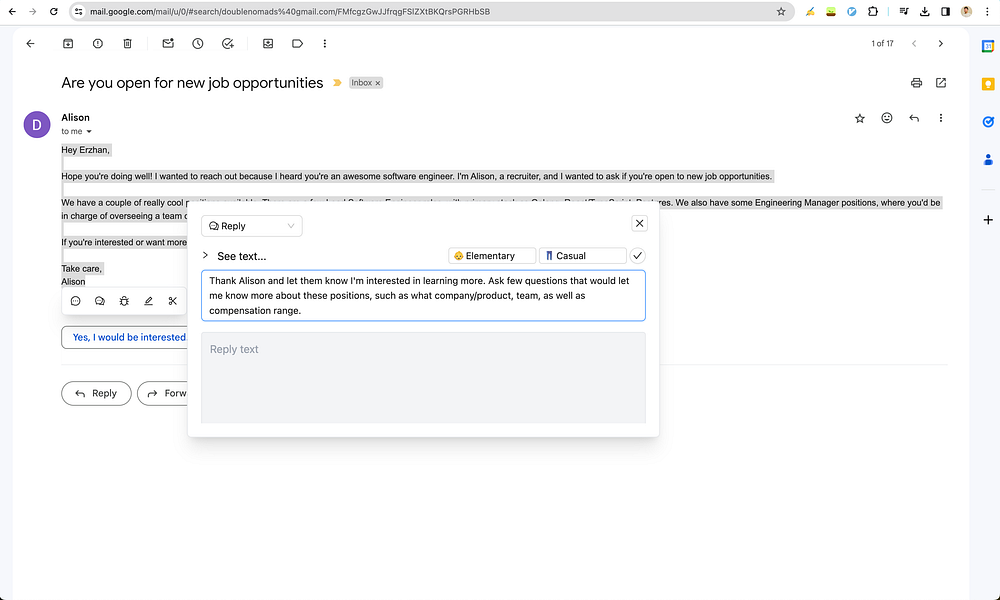The image size is (1000, 600).
Task: Click the "Yes, I would be interested" suggestion
Action: click(125, 337)
